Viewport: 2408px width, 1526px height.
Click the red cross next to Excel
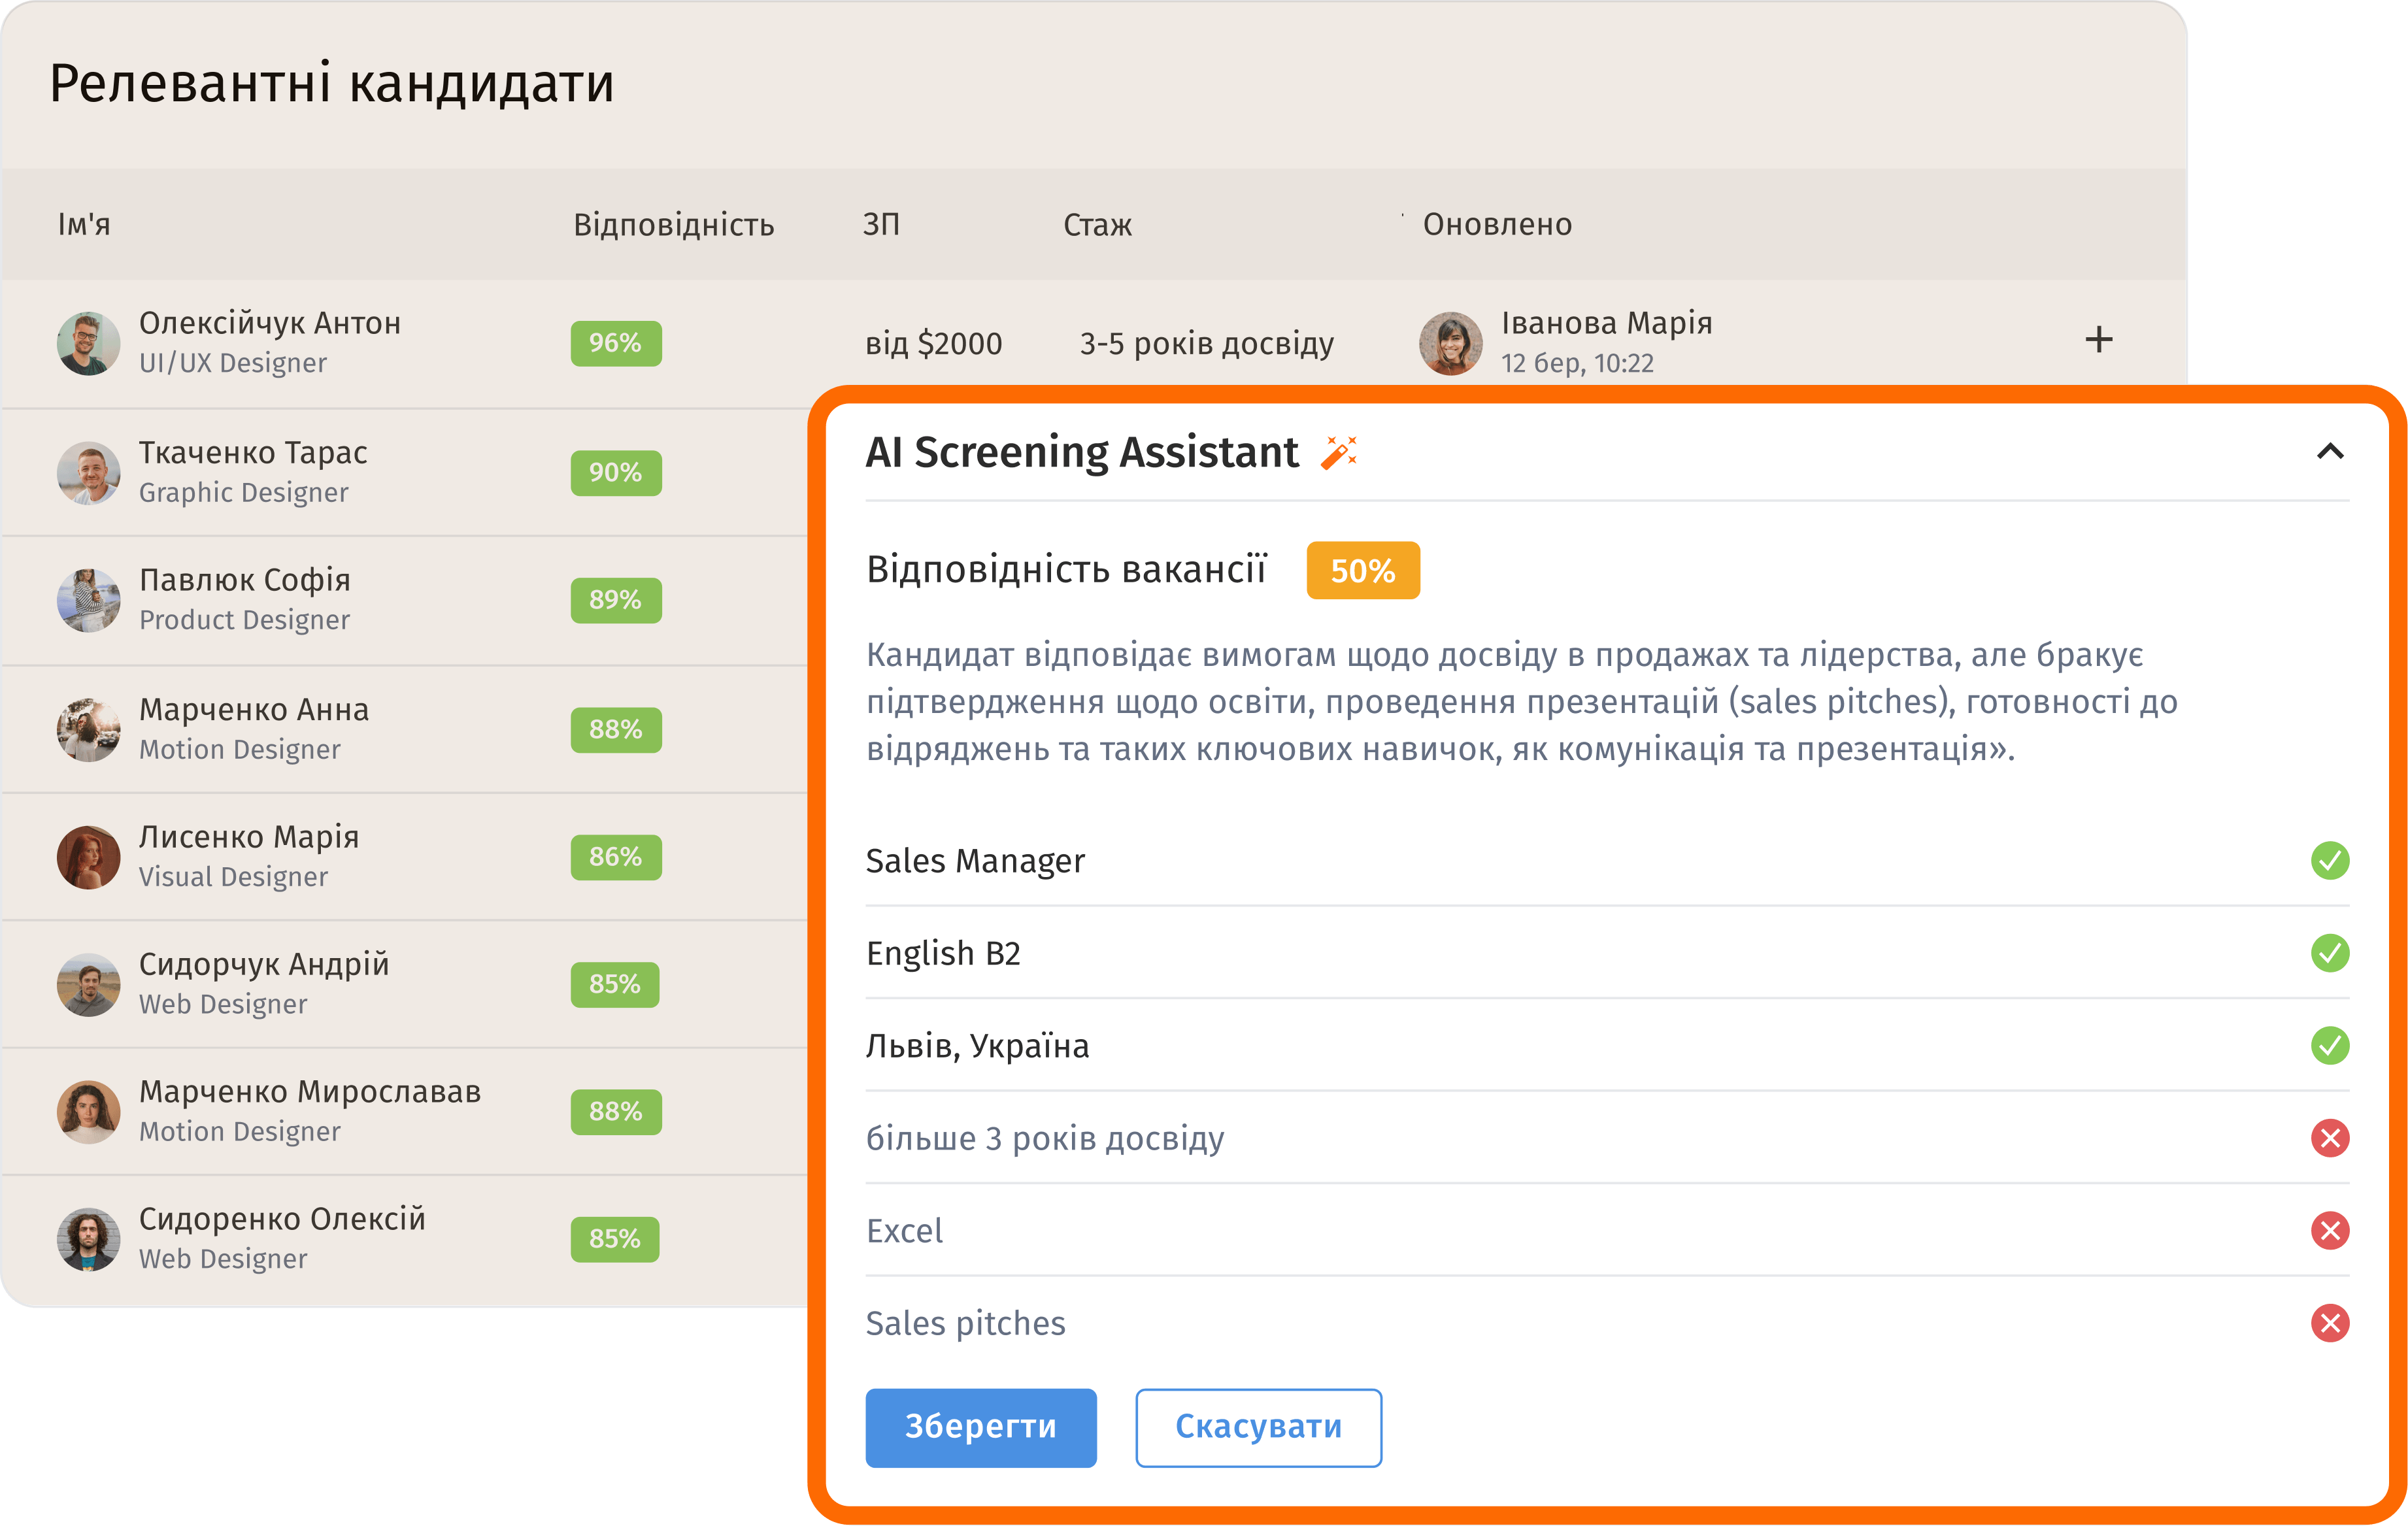2329,1230
